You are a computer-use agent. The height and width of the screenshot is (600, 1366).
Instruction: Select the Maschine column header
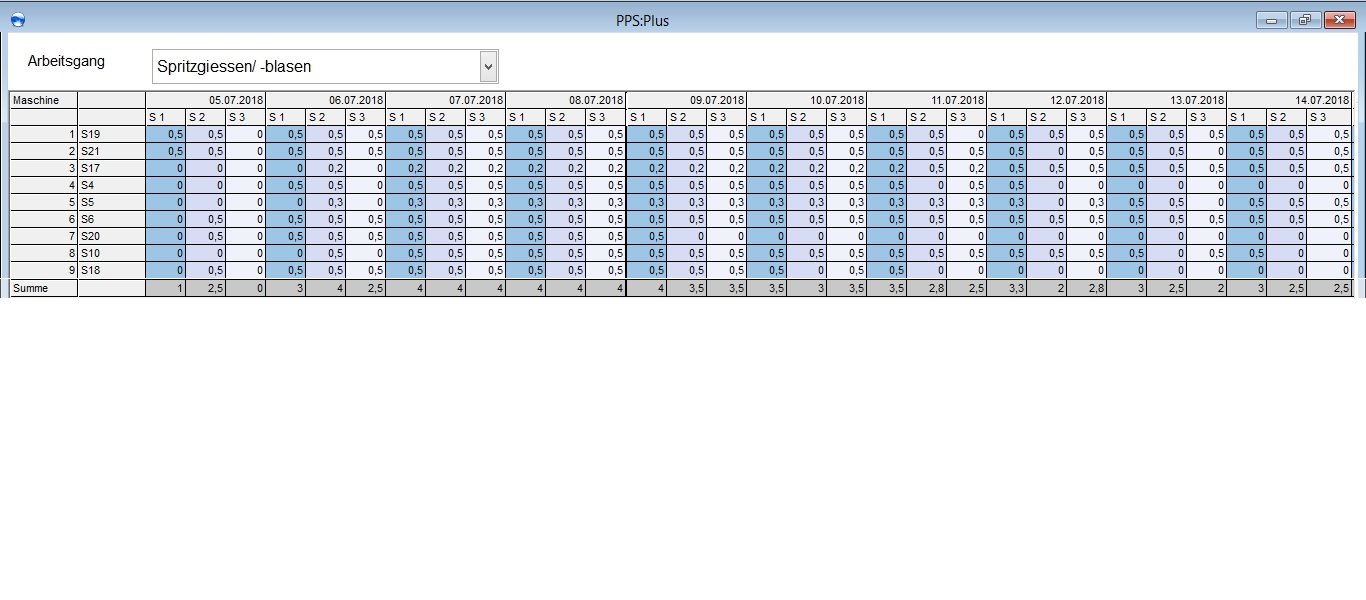43,100
